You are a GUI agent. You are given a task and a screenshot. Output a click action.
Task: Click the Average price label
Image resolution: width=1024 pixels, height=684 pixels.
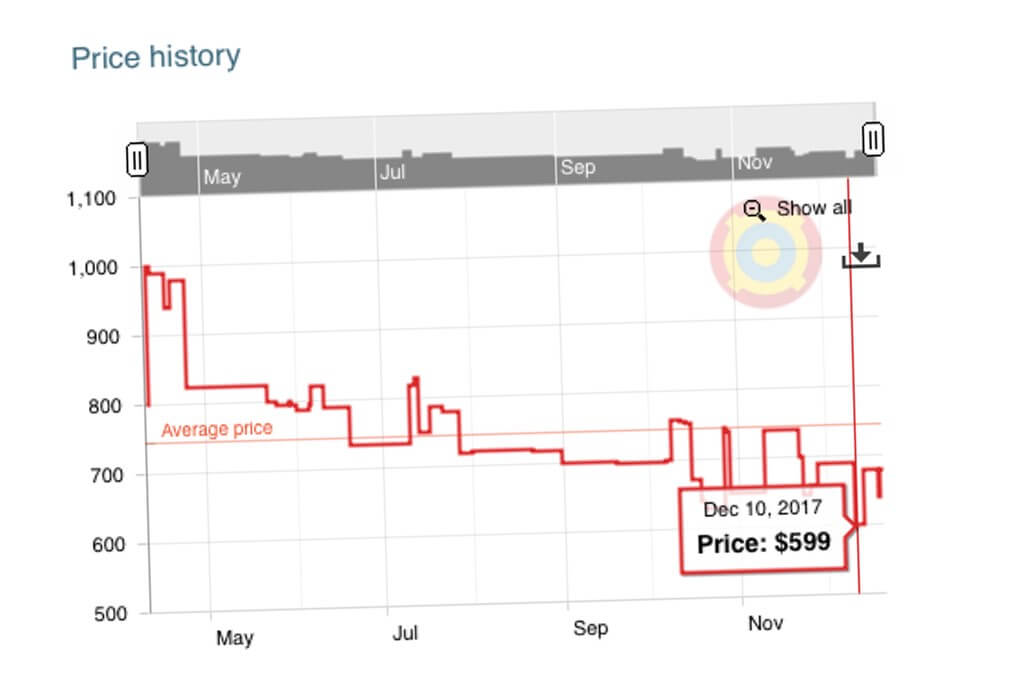click(217, 428)
